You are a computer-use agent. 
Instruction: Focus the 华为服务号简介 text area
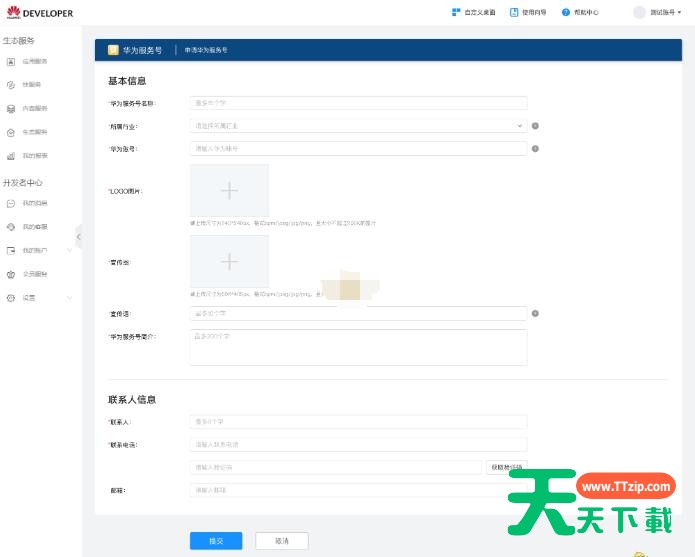[358, 347]
